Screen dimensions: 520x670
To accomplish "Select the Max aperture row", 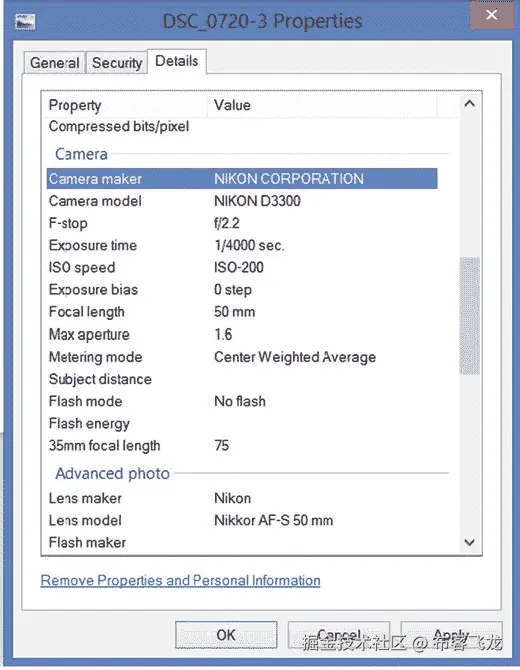I will tap(242, 334).
